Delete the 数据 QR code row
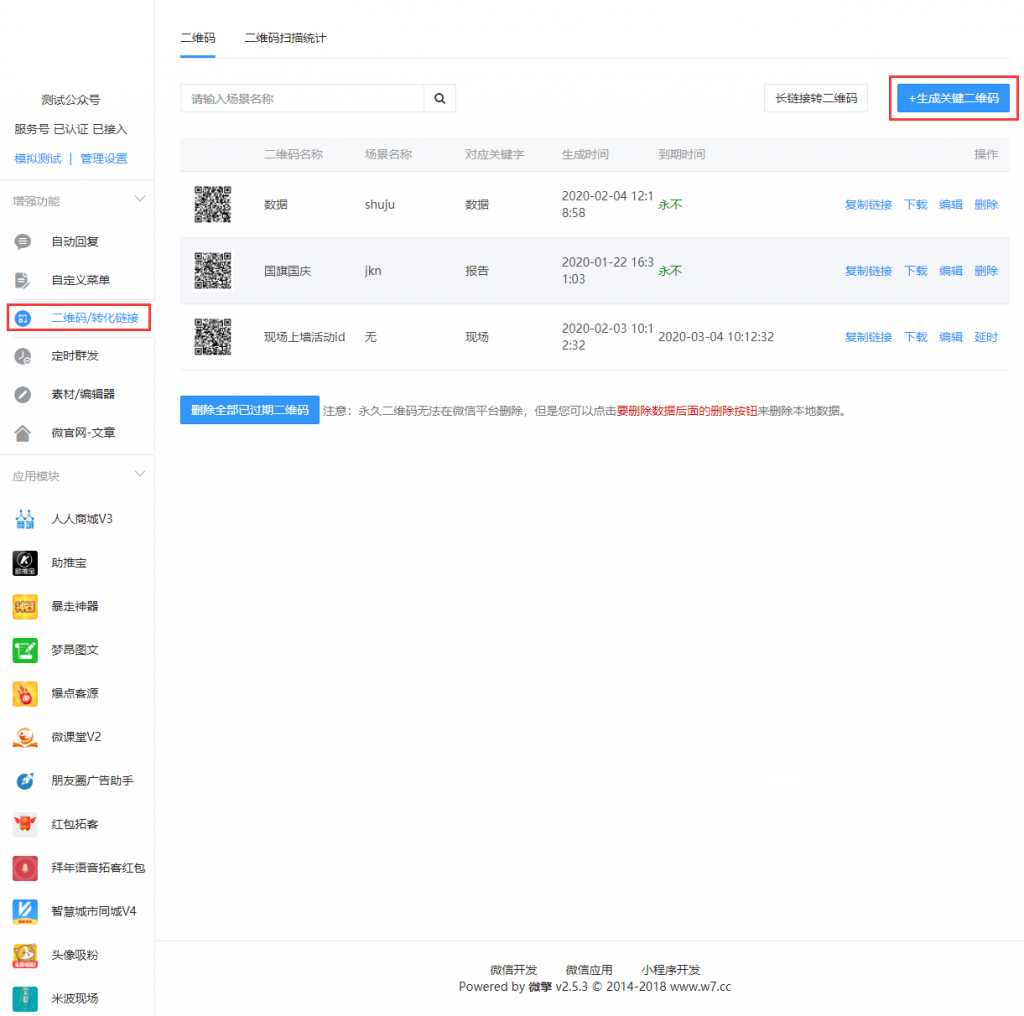The width and height of the screenshot is (1024, 1016). coord(986,204)
